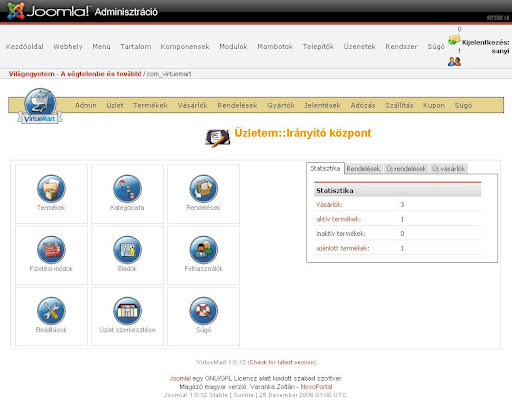
Task: Open VirtueMart Adózás menu
Action: [363, 105]
